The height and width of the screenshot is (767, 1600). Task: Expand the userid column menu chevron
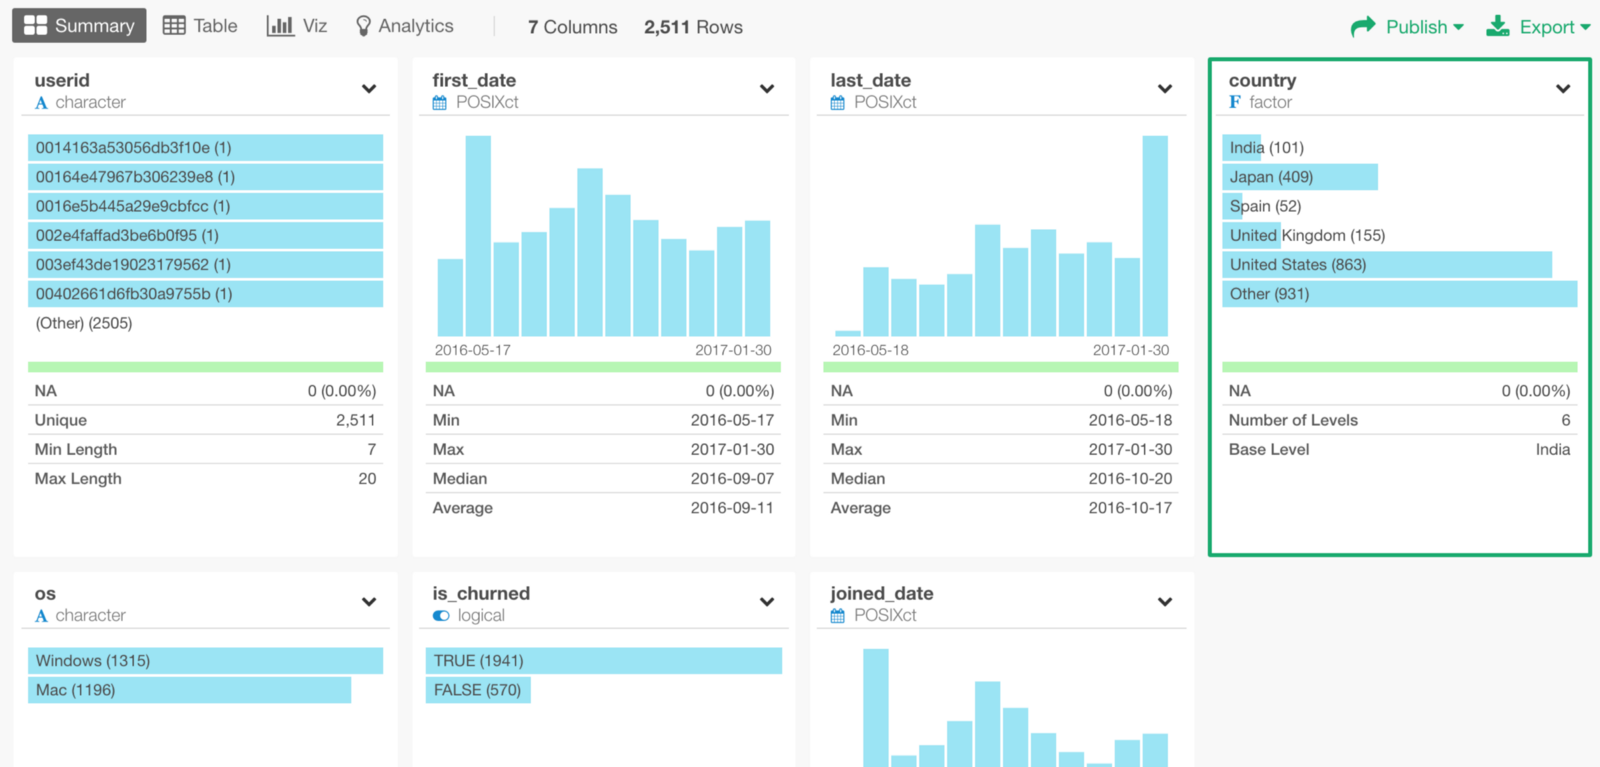(369, 89)
